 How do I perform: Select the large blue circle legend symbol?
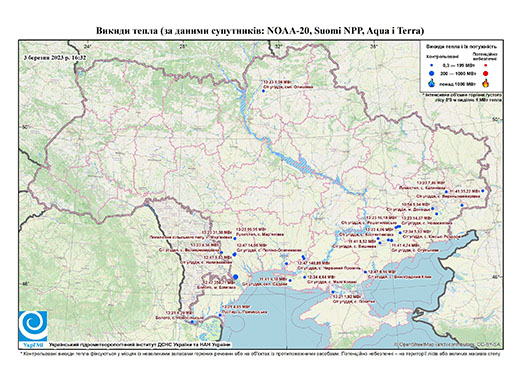coord(432,73)
